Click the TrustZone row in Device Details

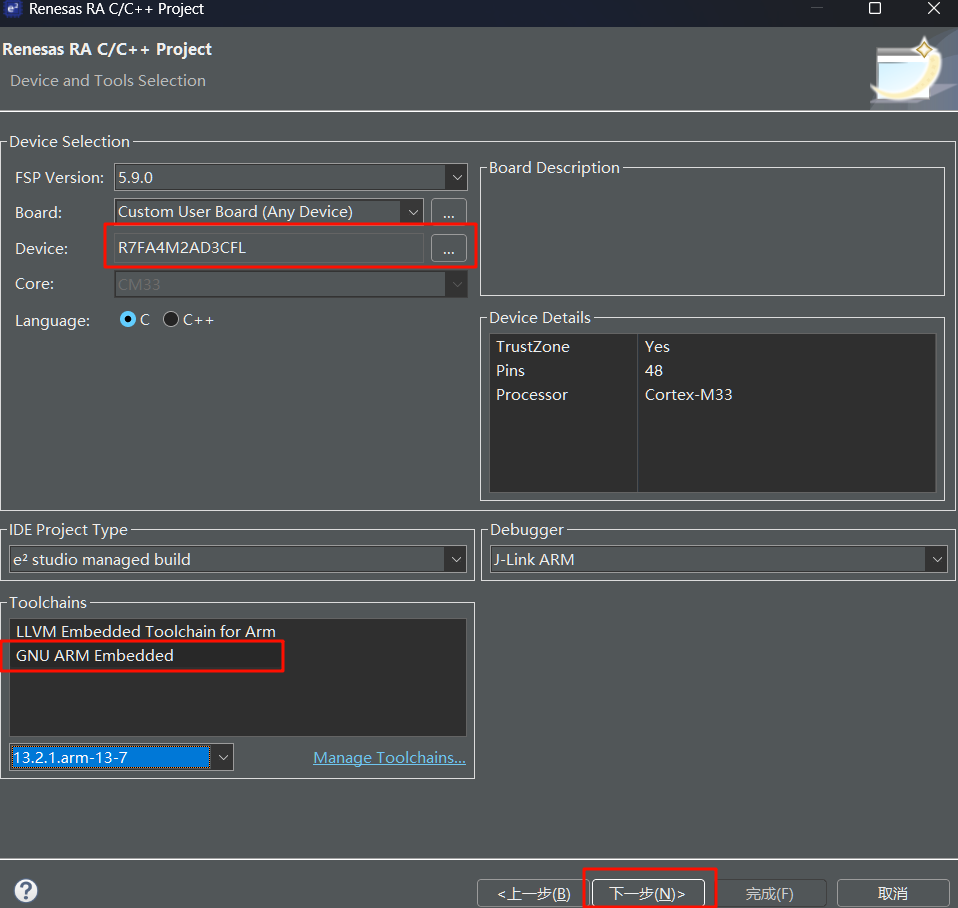(712, 346)
